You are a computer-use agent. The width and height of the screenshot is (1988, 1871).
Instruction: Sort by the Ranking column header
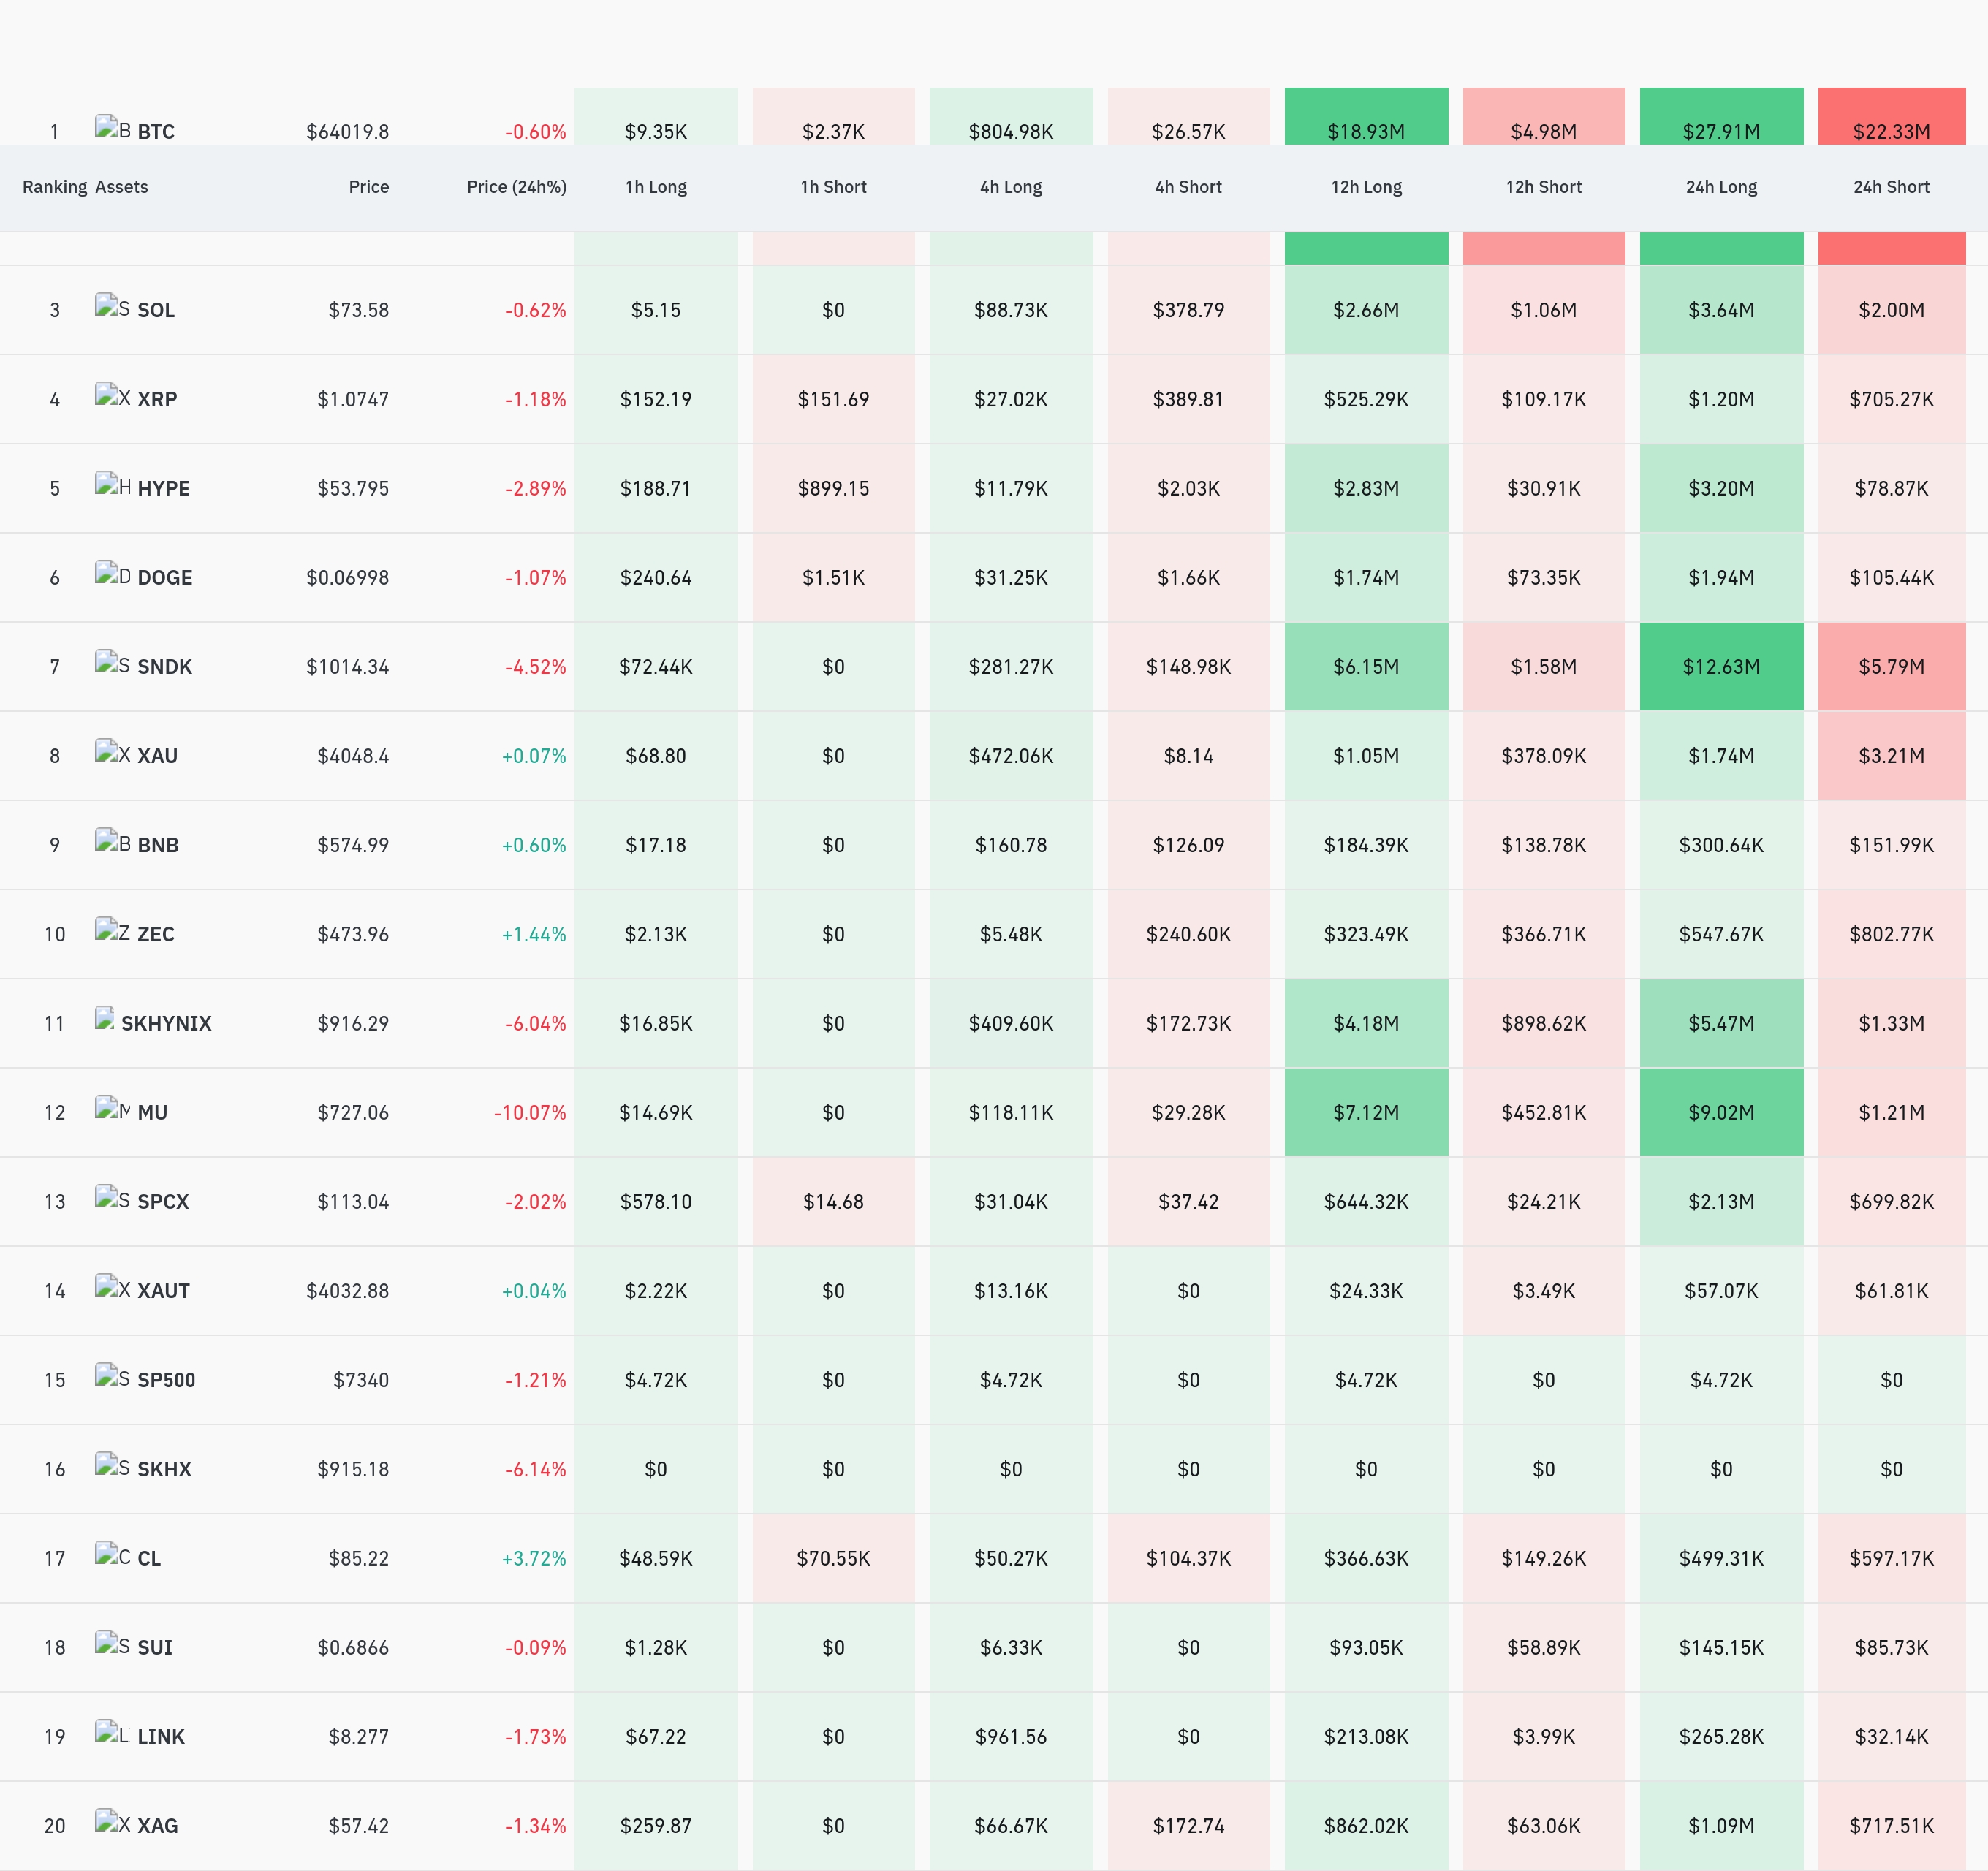pos(55,187)
